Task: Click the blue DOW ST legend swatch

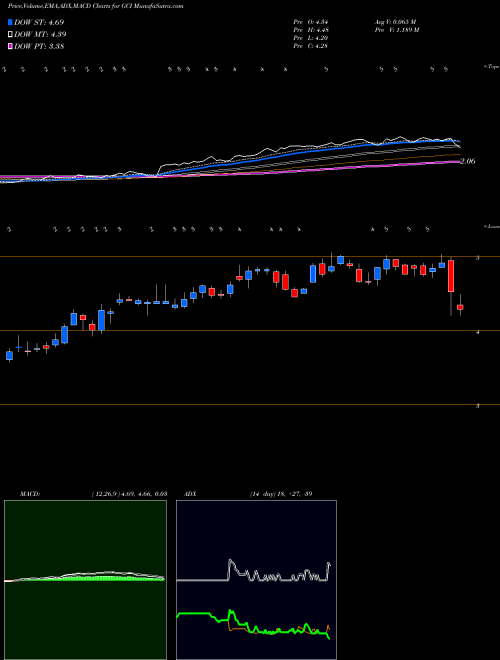Action: point(11,23)
